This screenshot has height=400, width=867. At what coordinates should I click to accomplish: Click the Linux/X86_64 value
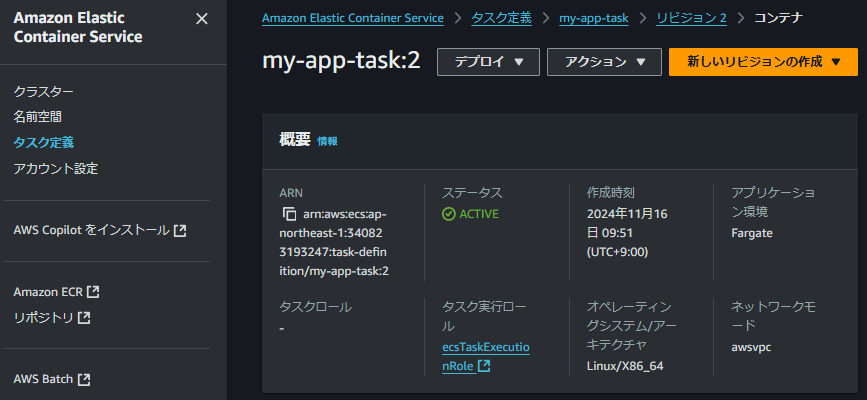[x=625, y=366]
